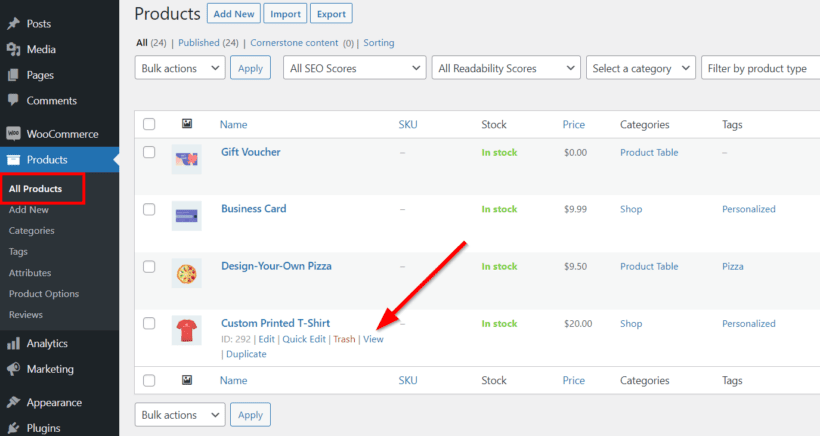The height and width of the screenshot is (436, 820).
Task: Click the top Apply button
Action: tap(250, 68)
